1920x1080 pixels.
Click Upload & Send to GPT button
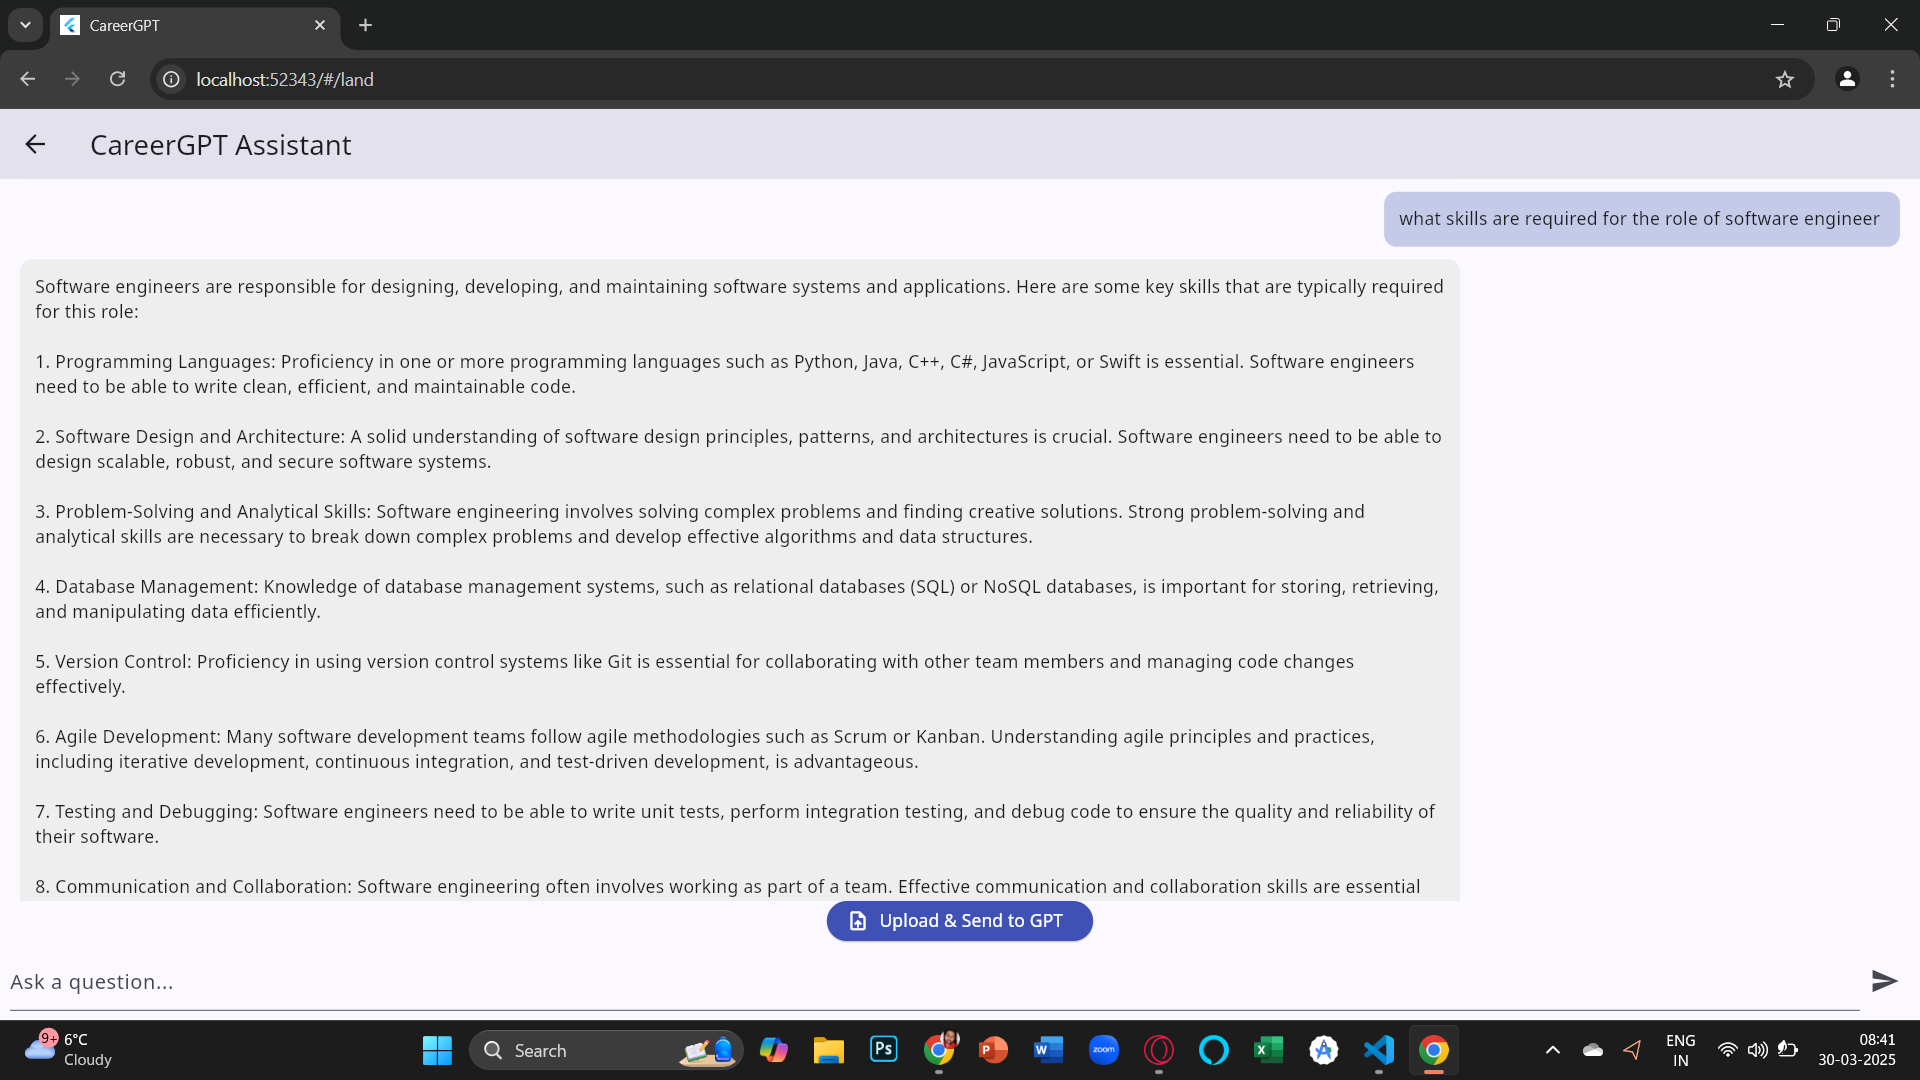[x=959, y=921]
